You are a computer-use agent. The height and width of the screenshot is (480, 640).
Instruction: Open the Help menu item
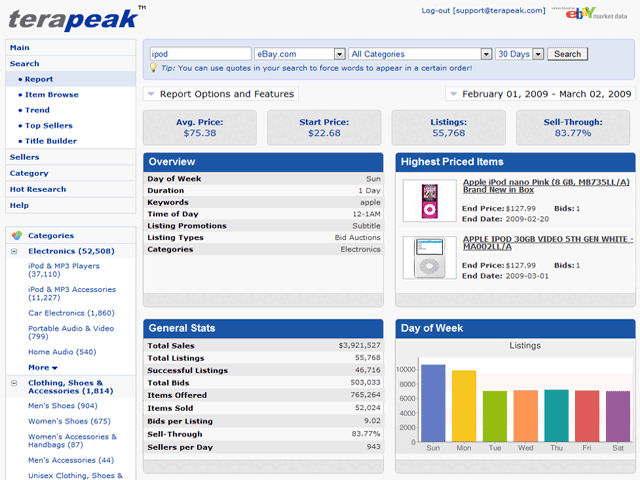coord(71,205)
